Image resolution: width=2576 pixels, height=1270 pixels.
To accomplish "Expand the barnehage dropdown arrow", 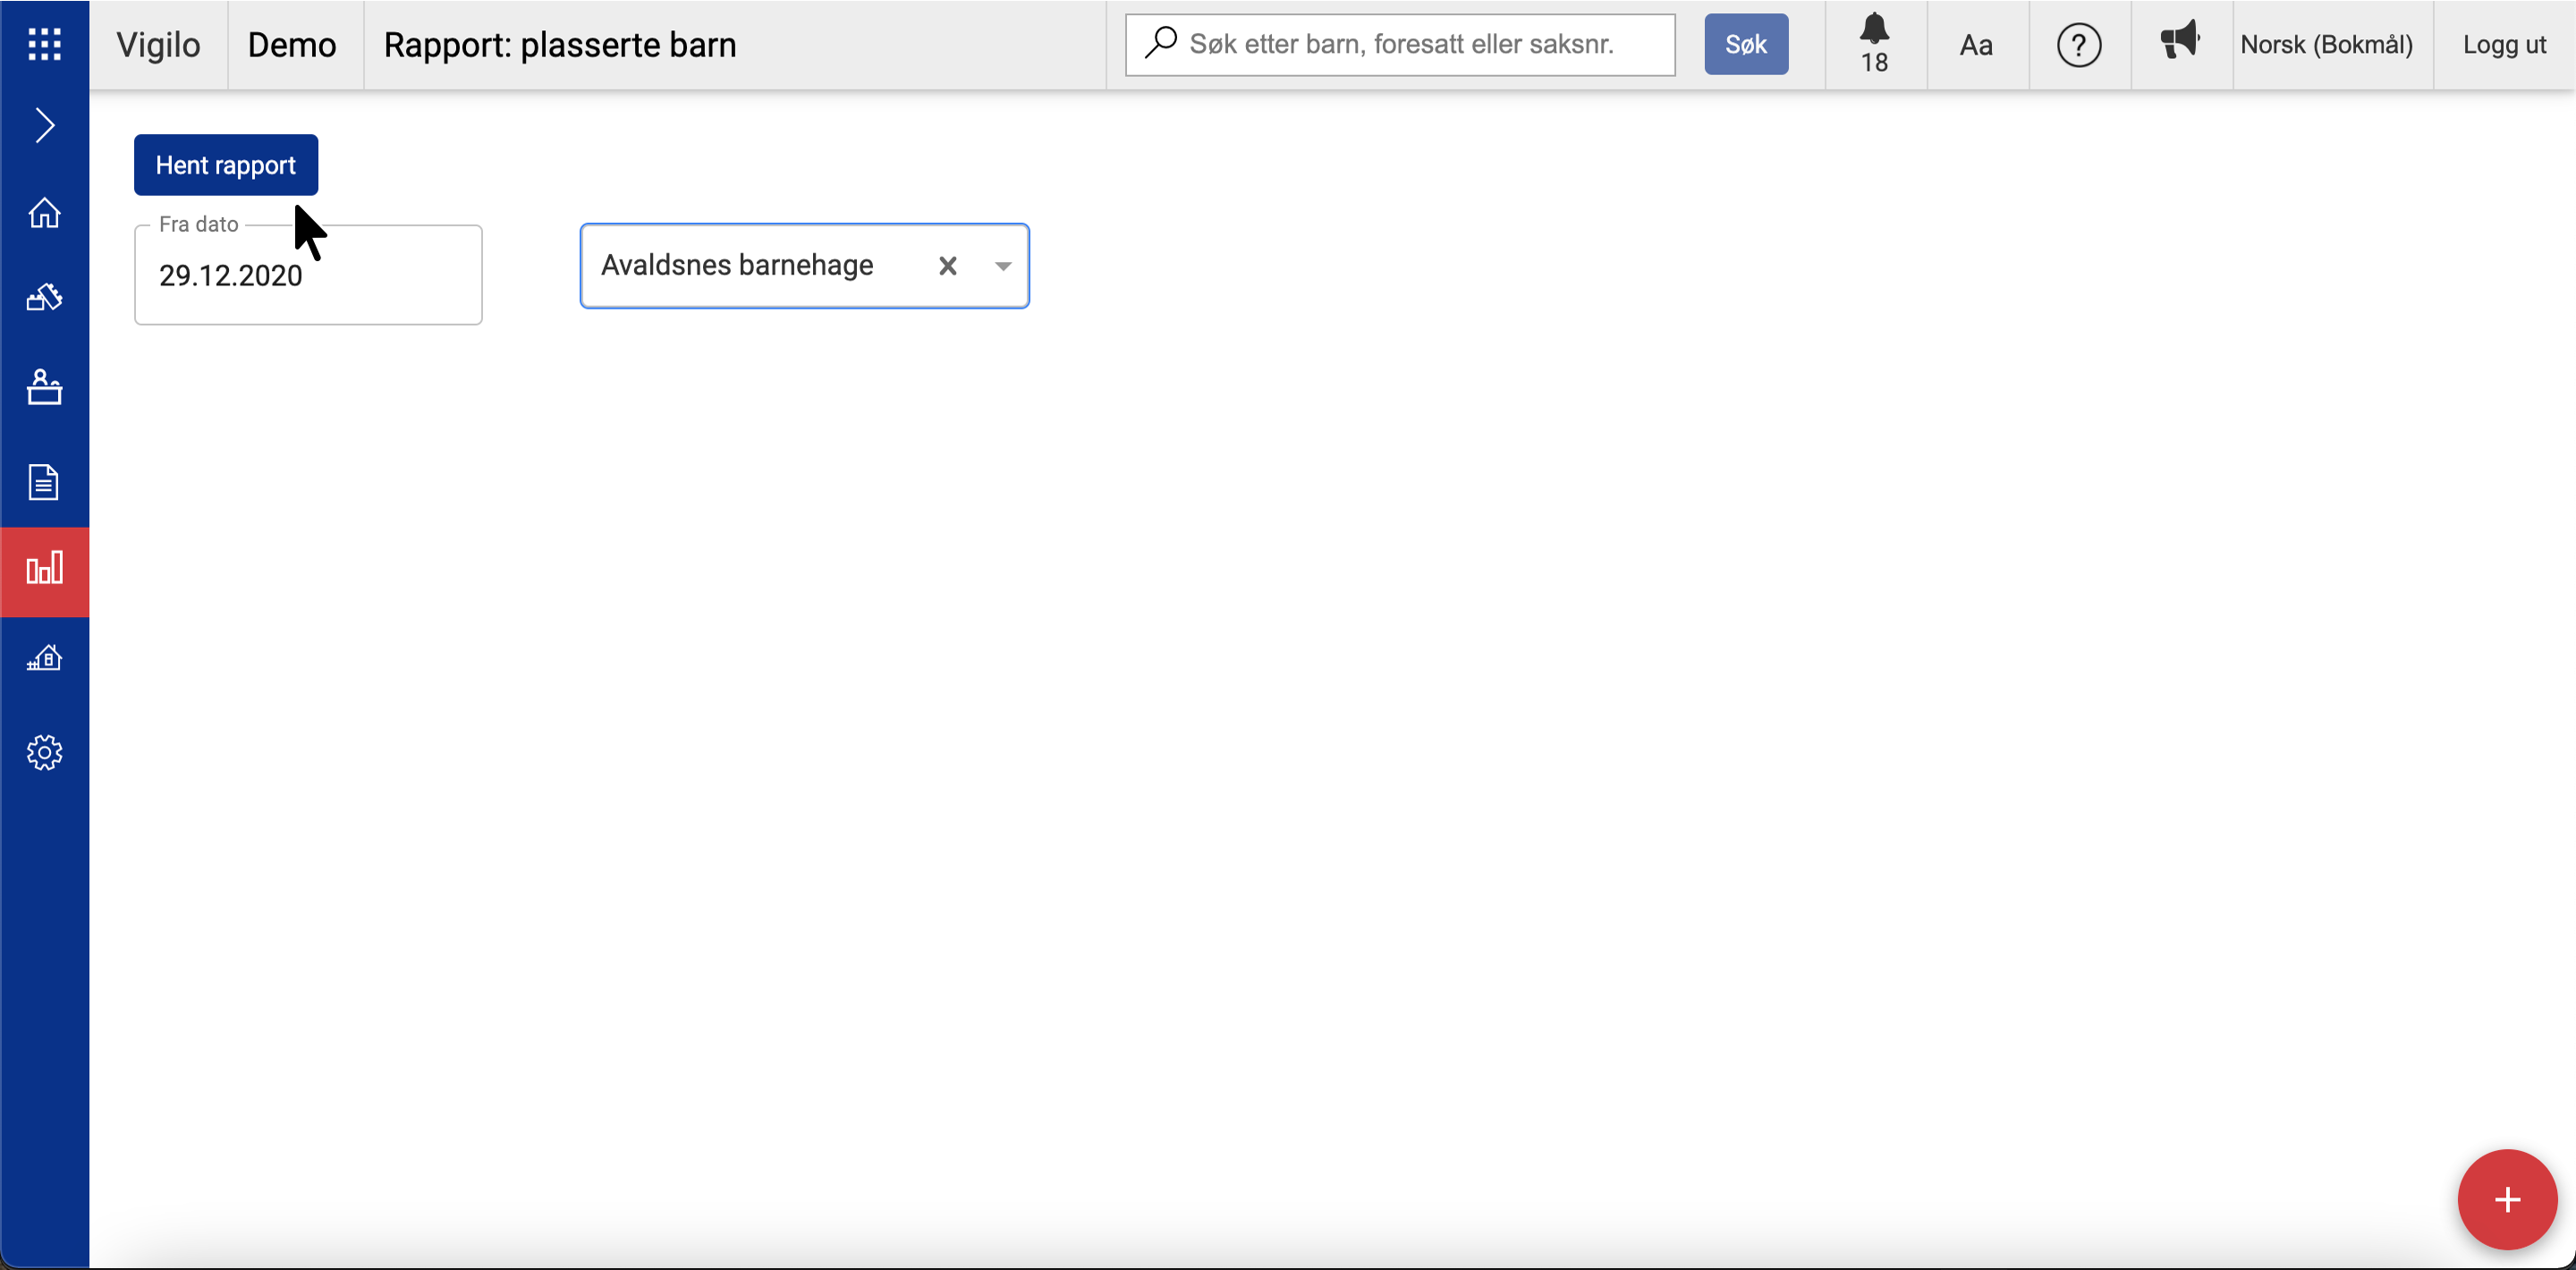I will (x=1003, y=266).
